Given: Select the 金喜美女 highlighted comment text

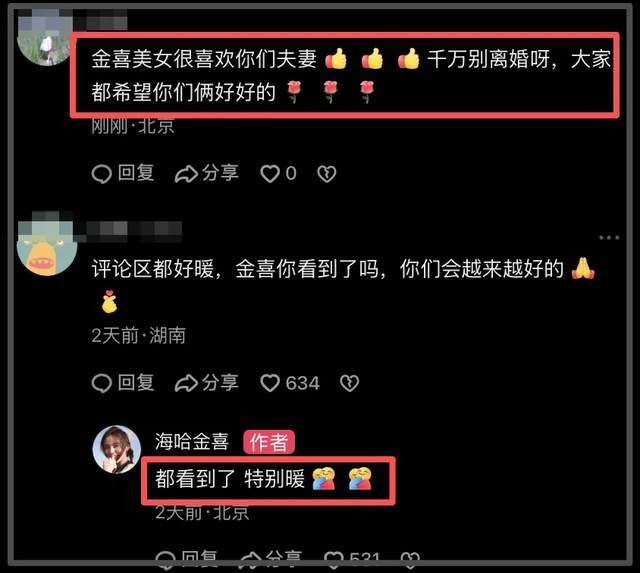Looking at the screenshot, I should 351,76.
